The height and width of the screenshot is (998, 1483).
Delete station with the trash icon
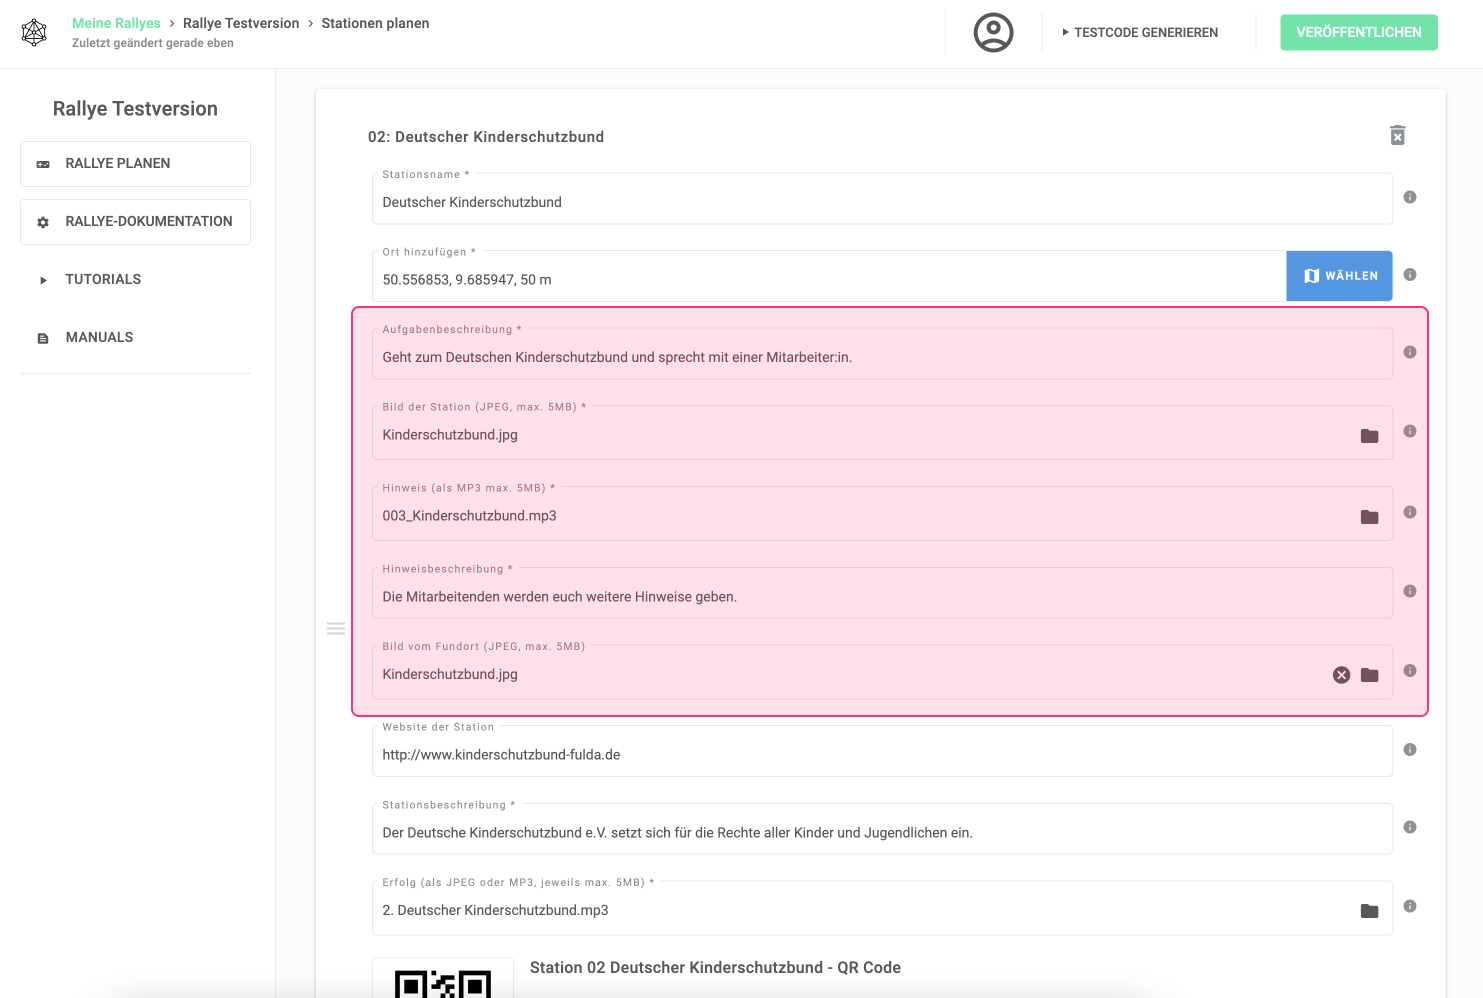tap(1398, 135)
